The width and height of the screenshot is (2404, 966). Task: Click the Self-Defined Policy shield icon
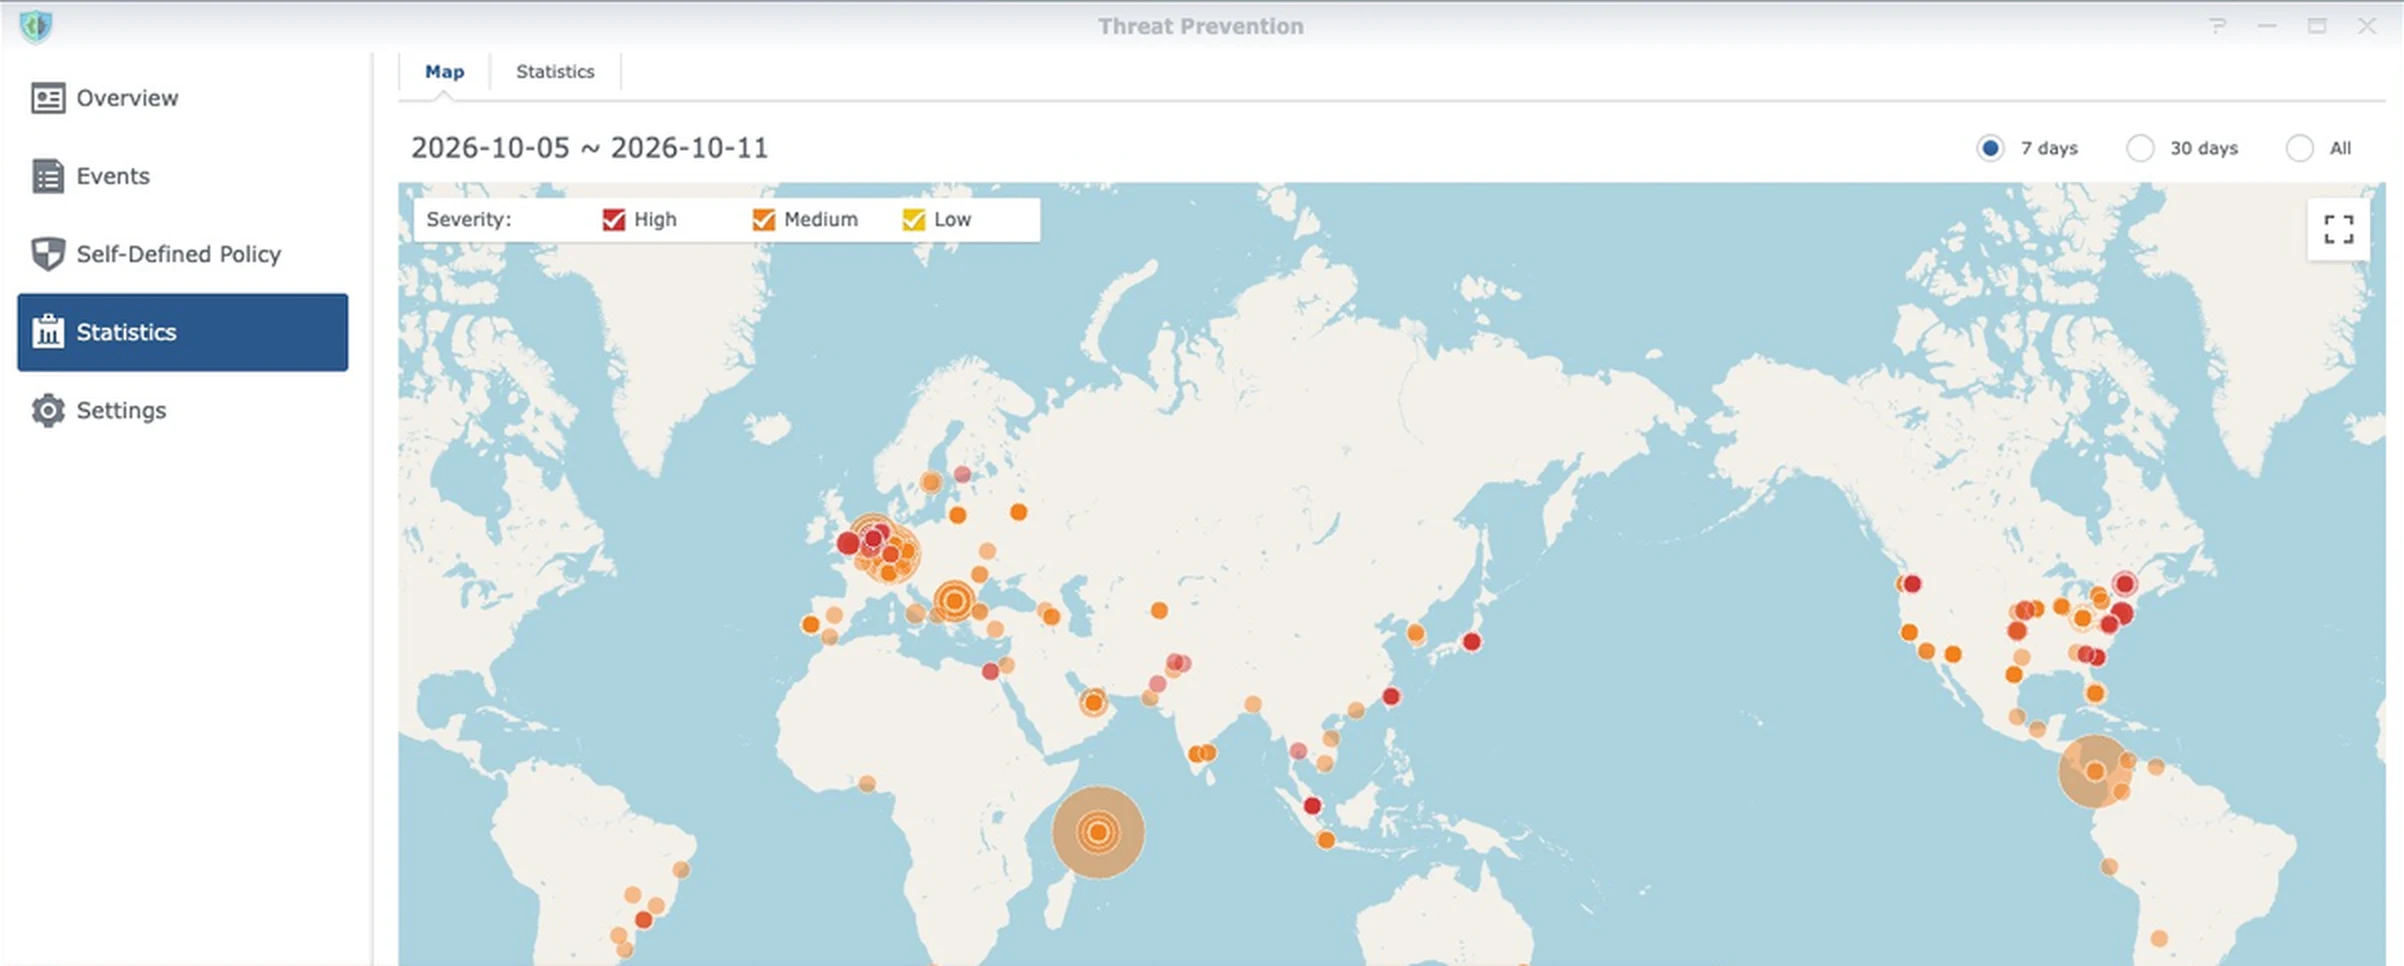pos(47,254)
